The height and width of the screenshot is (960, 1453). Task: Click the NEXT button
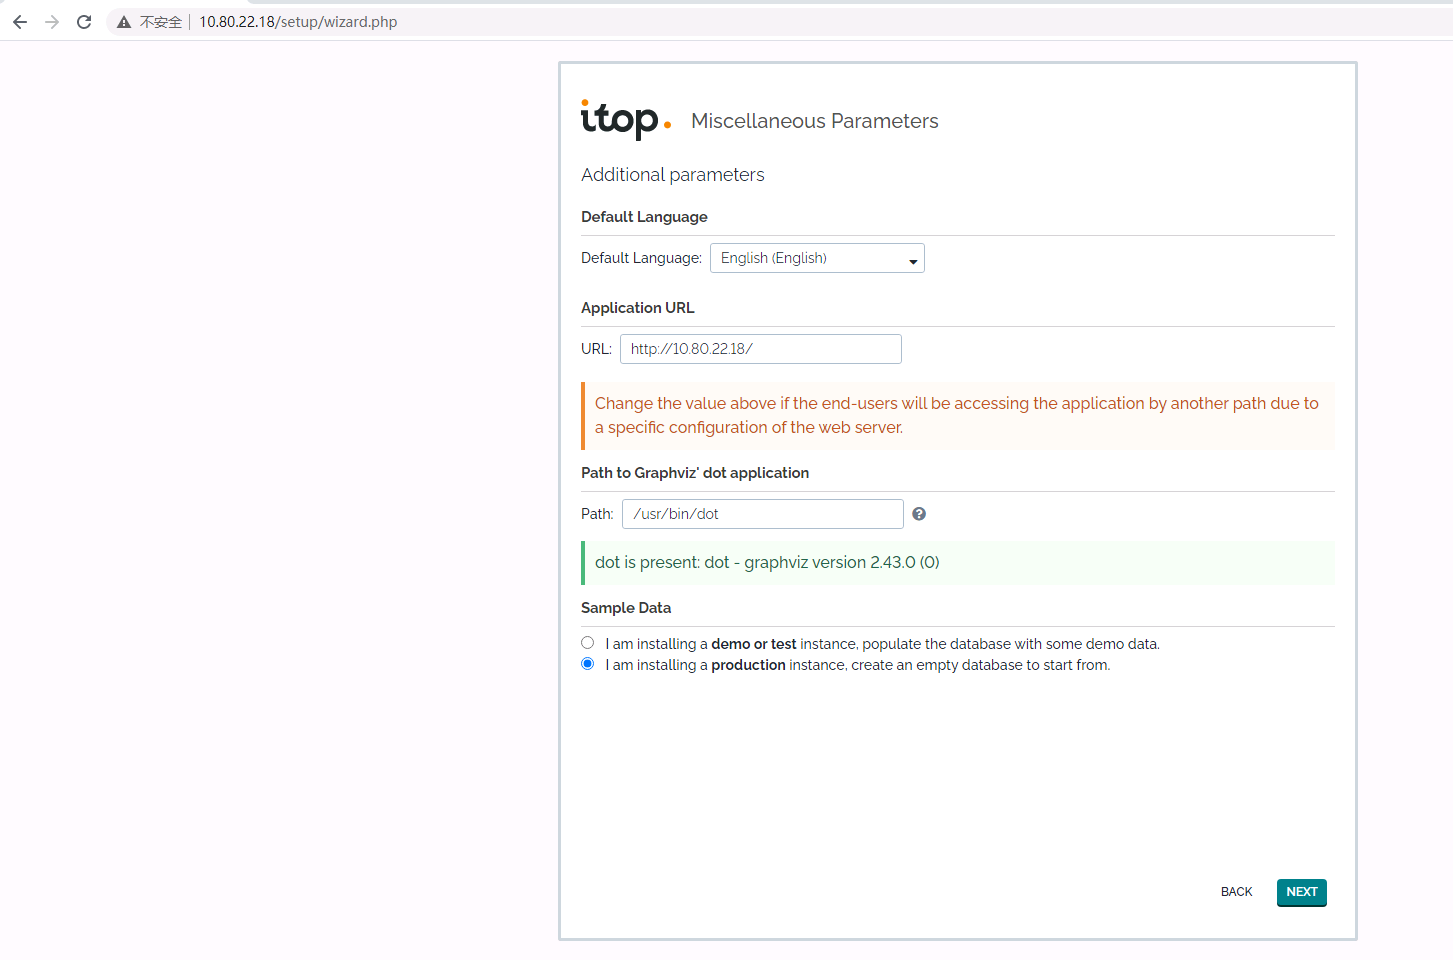(1301, 892)
